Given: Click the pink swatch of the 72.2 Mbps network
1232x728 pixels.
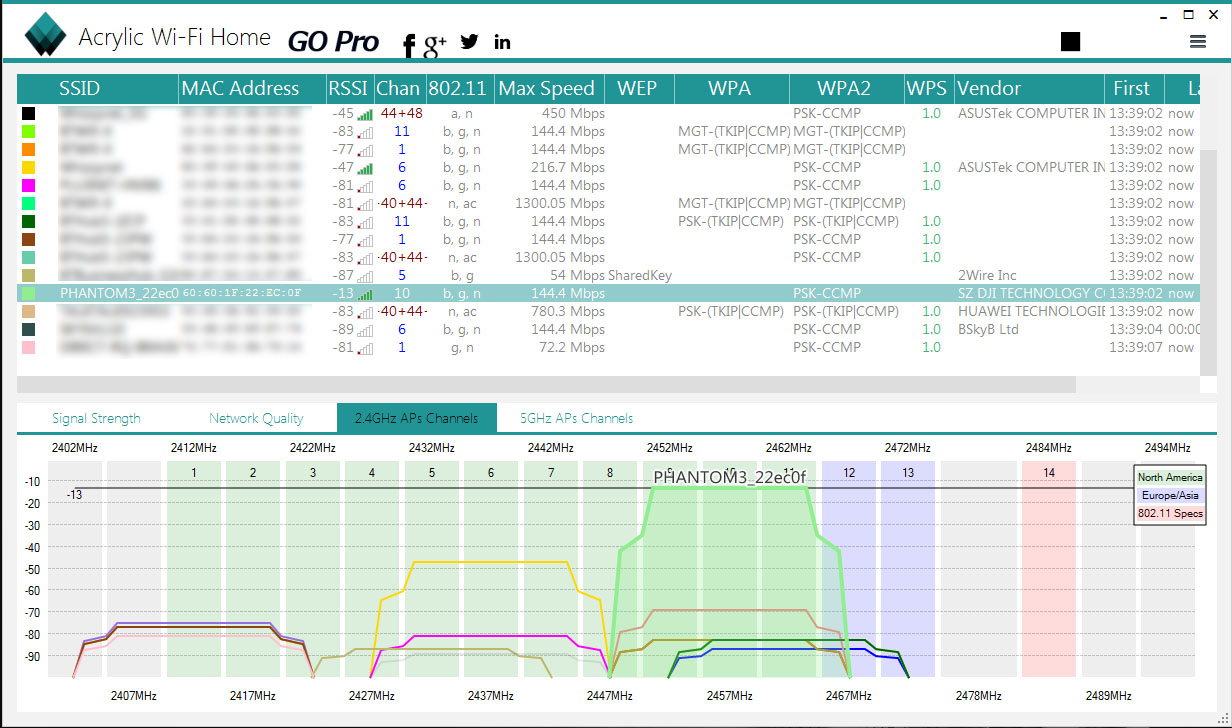Looking at the screenshot, I should (28, 348).
